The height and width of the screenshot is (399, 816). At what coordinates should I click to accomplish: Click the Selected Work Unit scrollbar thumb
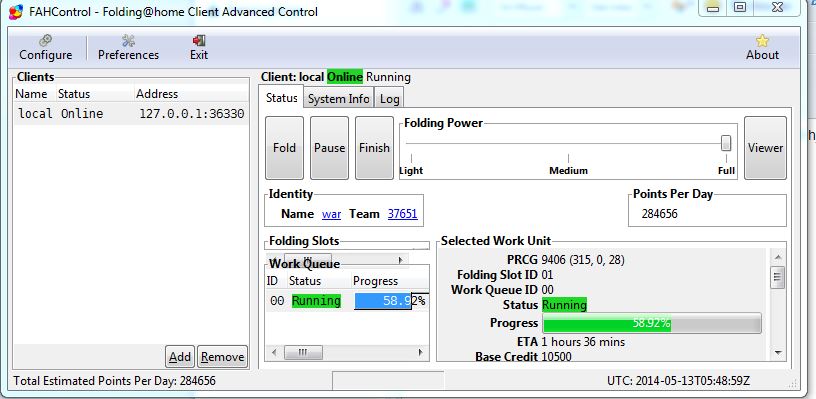[x=778, y=277]
